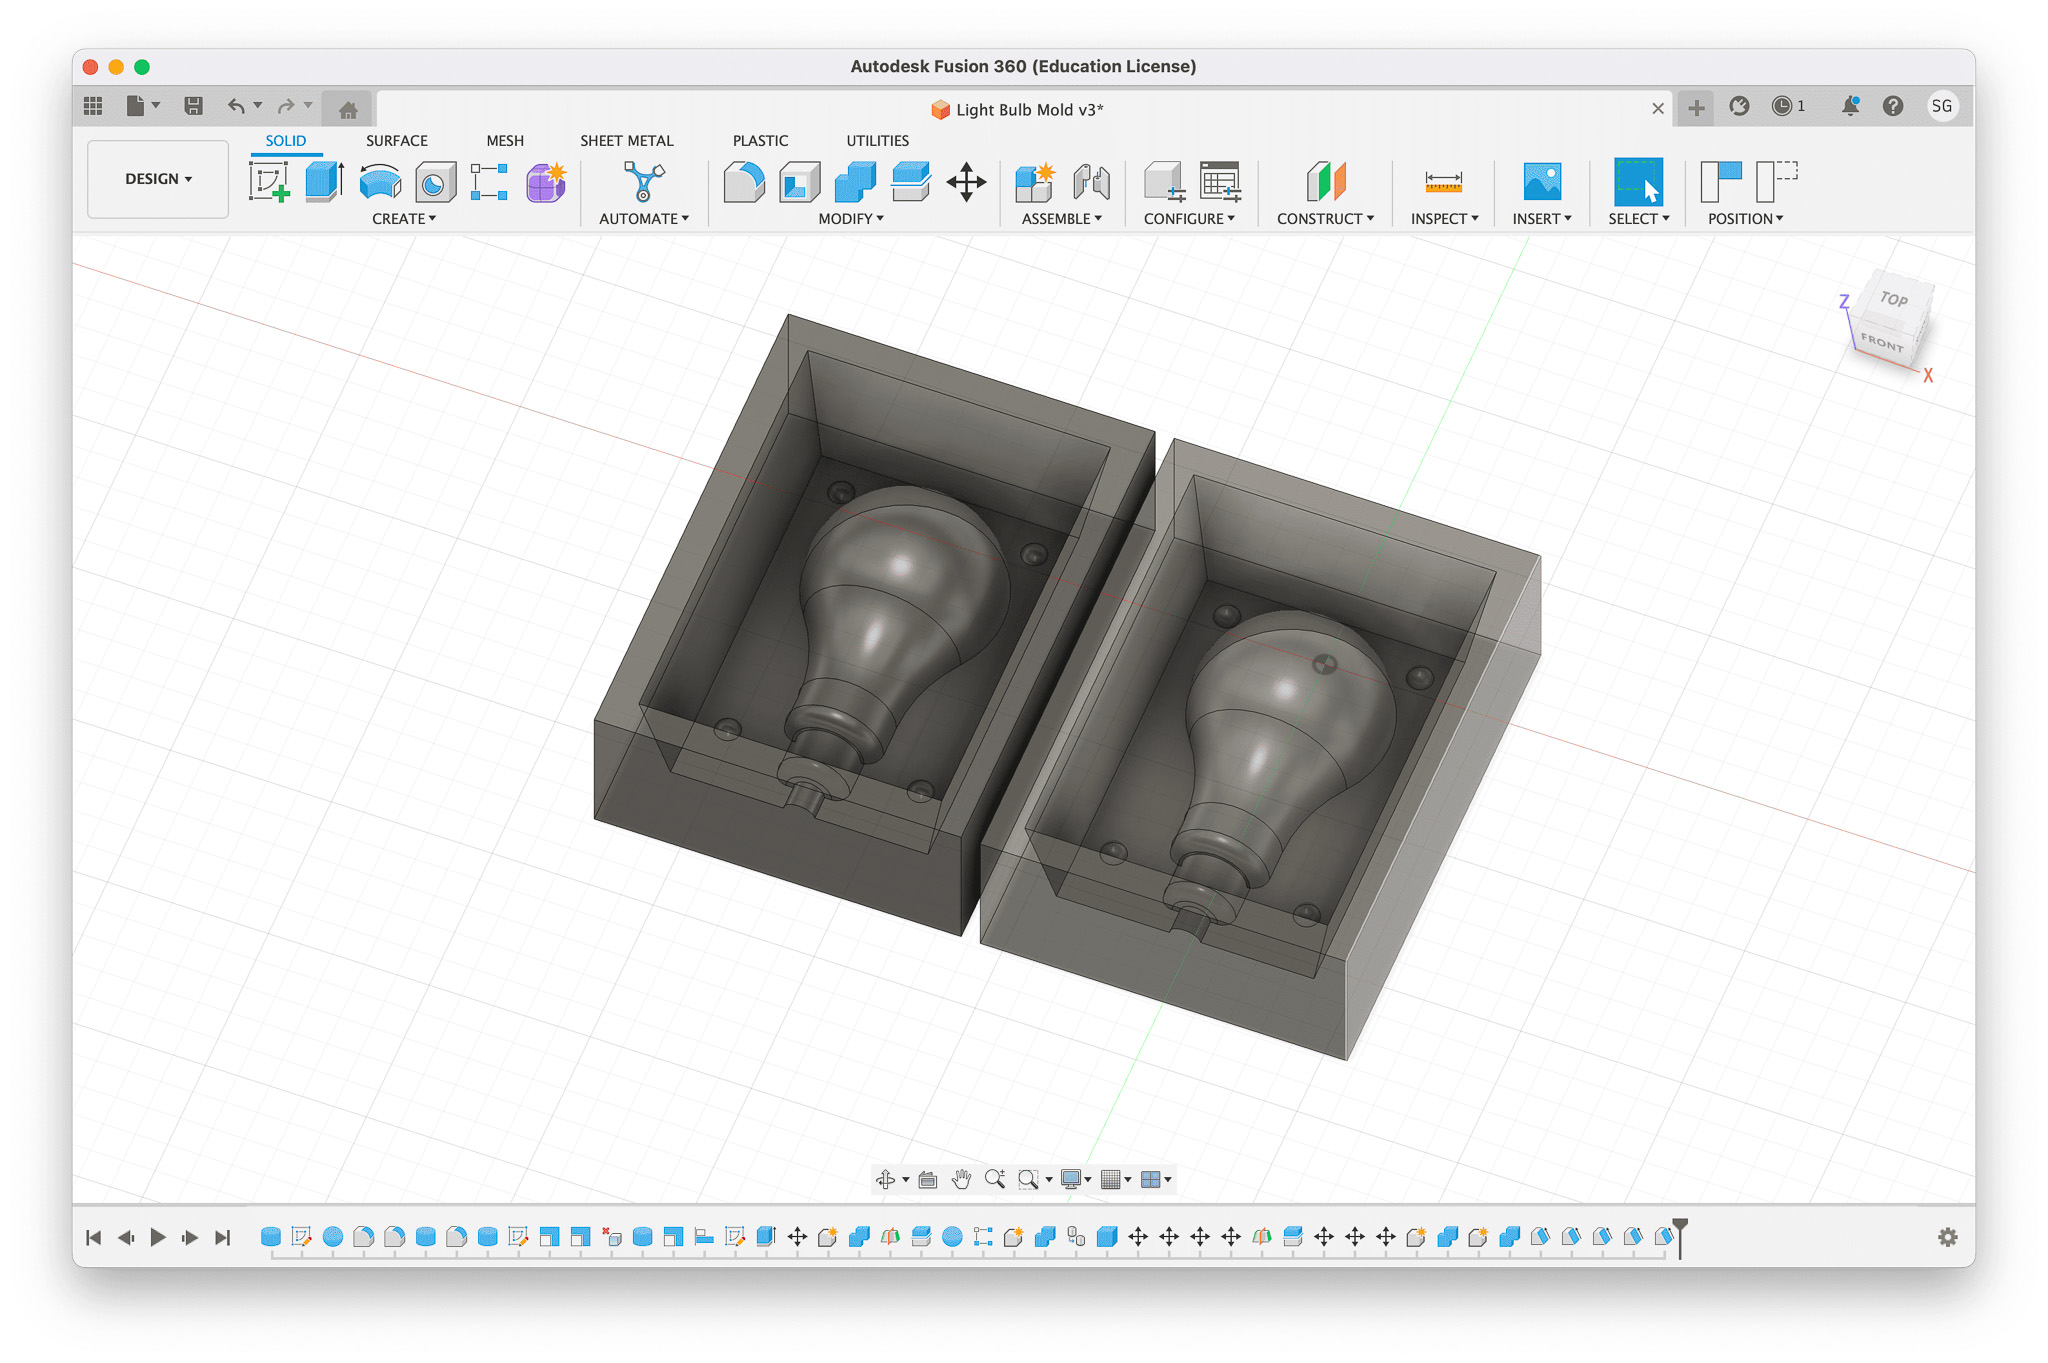The image size is (2048, 1363).
Task: Open the notifications bell
Action: click(1850, 106)
